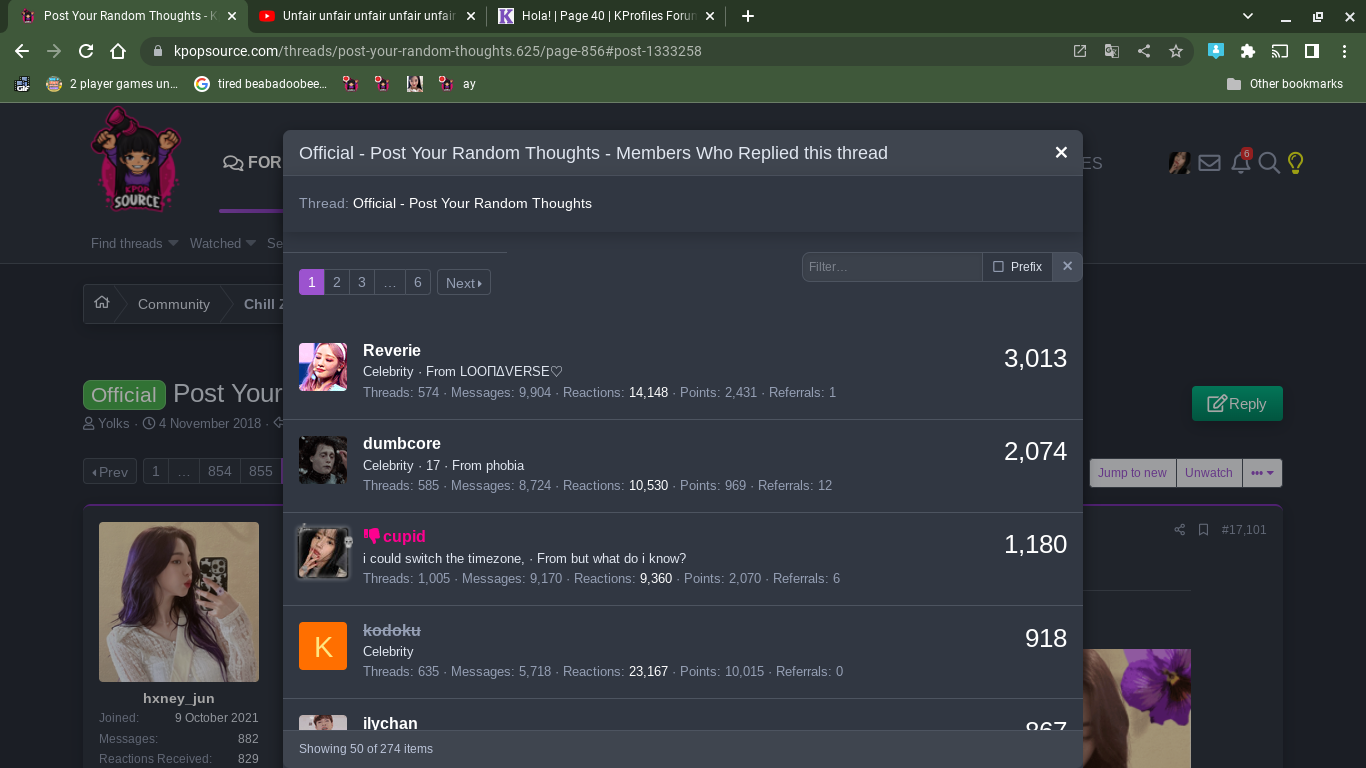The width and height of the screenshot is (1366, 768).
Task: Toggle the light bulb theme switch
Action: point(1296,162)
